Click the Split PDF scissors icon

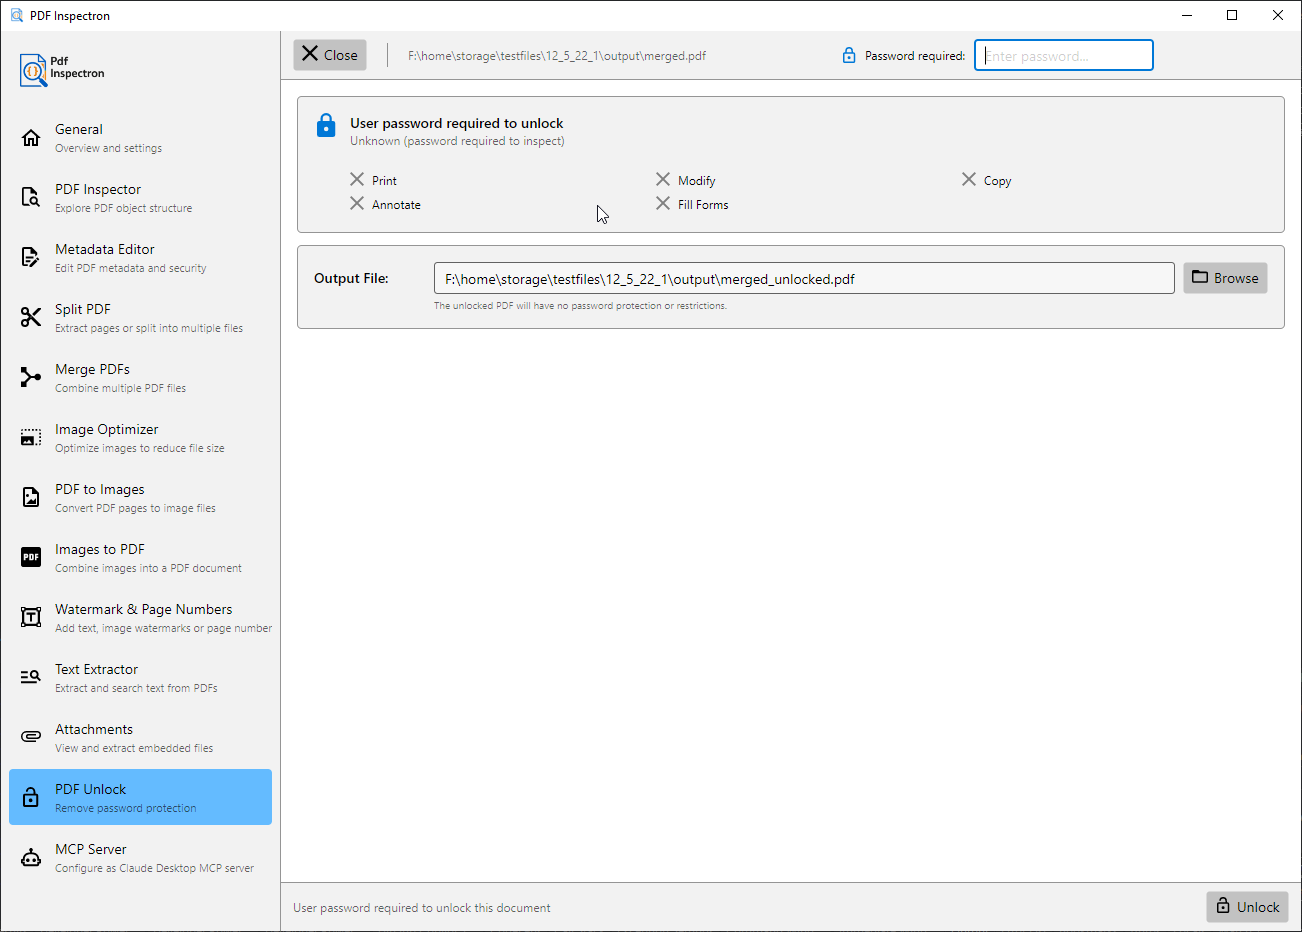pyautogui.click(x=31, y=318)
